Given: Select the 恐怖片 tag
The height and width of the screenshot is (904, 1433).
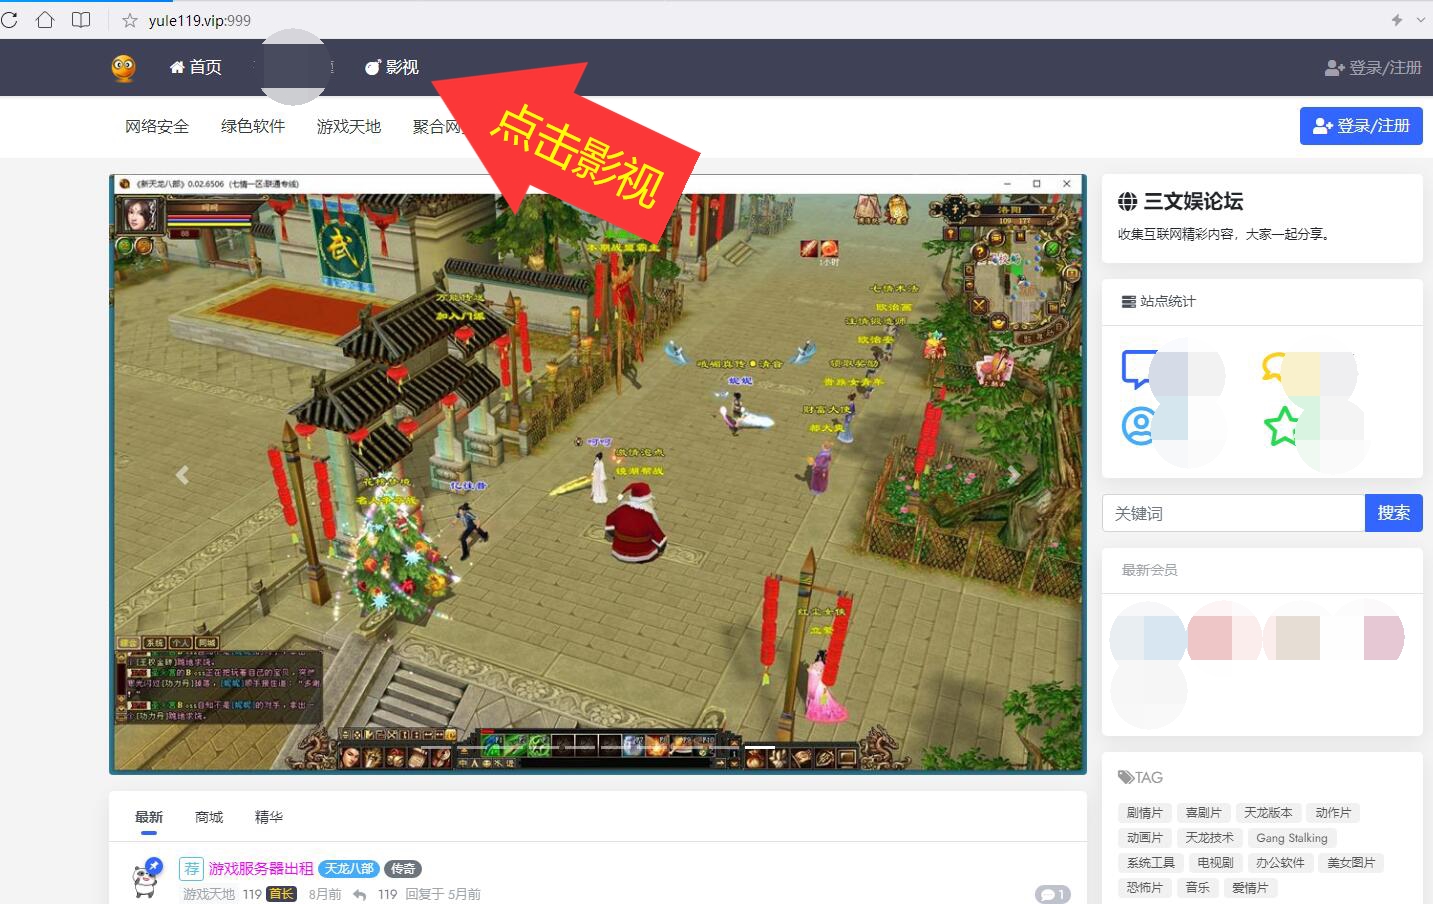Looking at the screenshot, I should click(1144, 887).
